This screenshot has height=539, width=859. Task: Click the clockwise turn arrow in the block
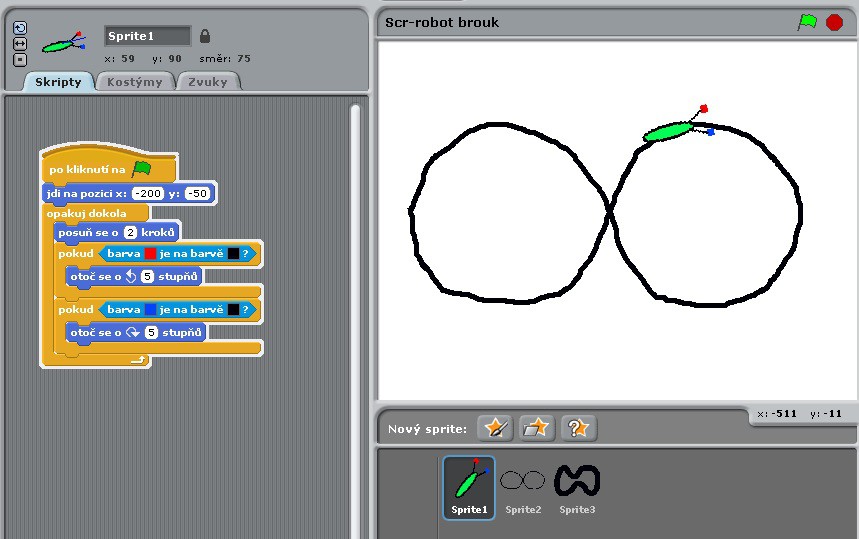130,332
